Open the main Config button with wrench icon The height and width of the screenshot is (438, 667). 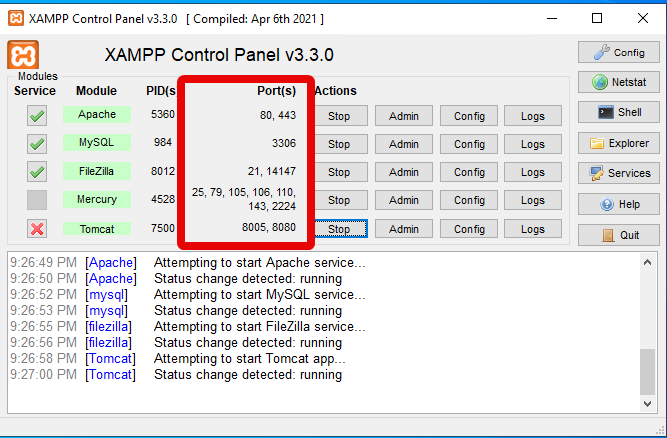[619, 53]
